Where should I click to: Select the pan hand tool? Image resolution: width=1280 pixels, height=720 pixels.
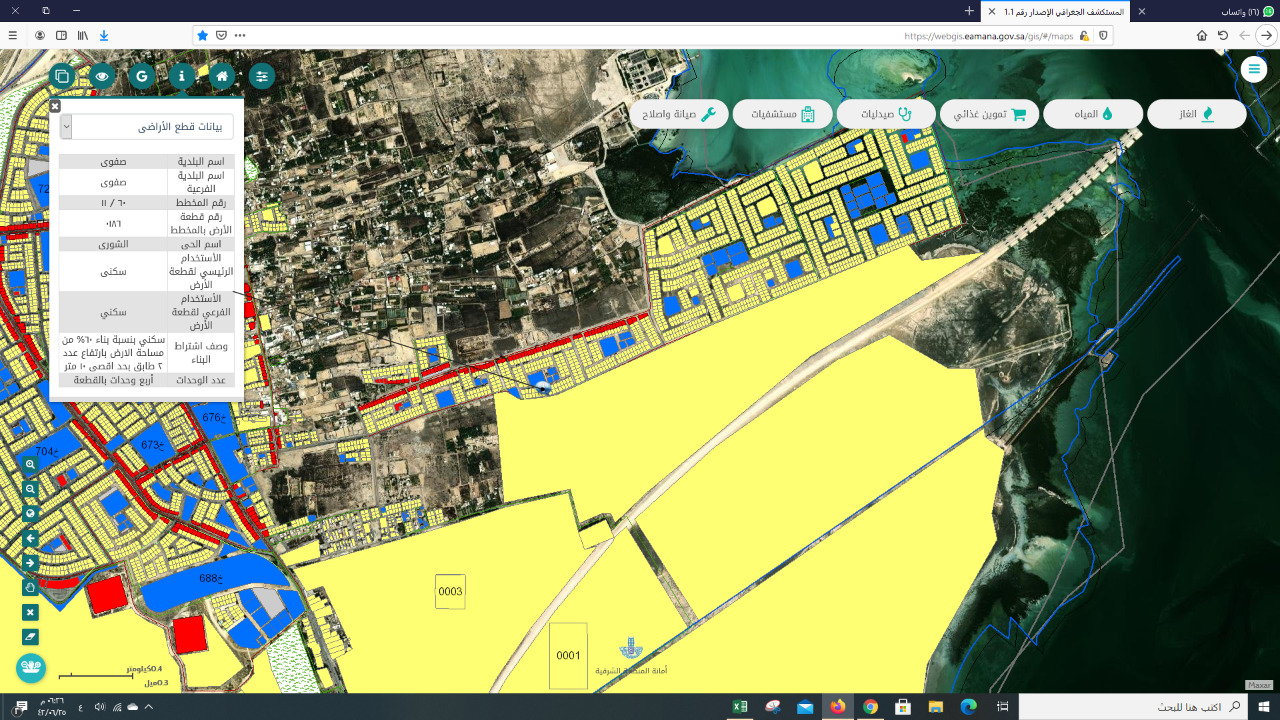click(30, 588)
